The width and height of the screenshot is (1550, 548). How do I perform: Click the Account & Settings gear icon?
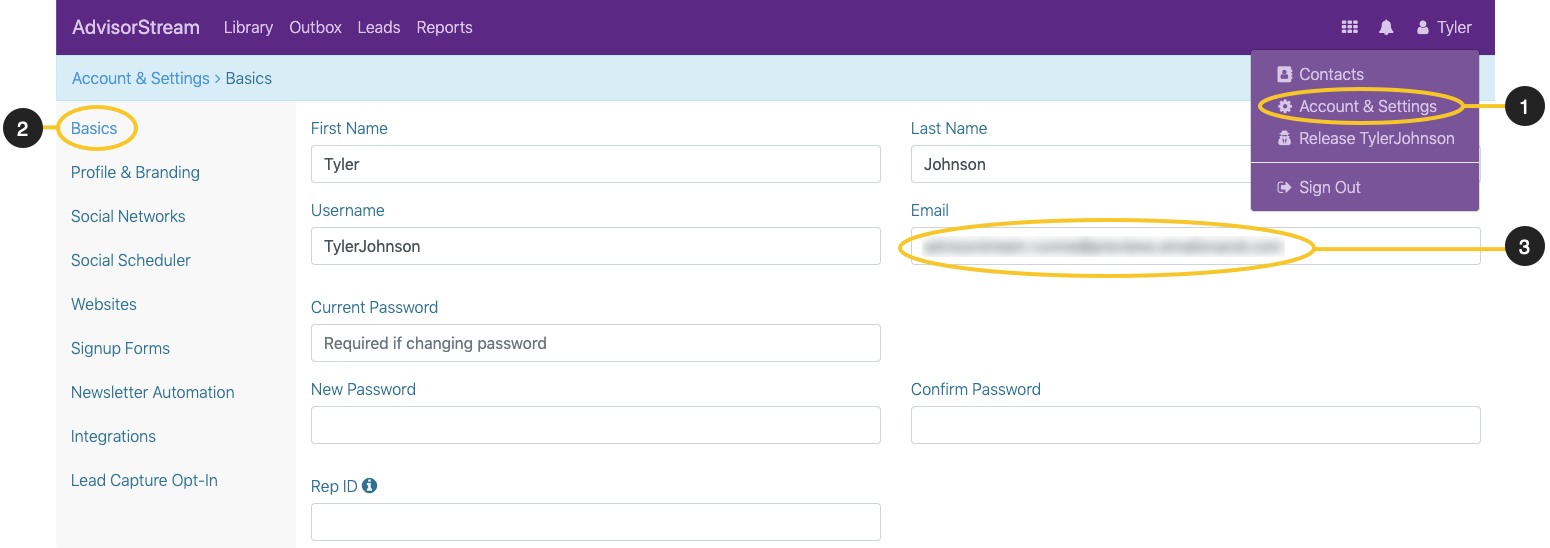tap(1285, 106)
